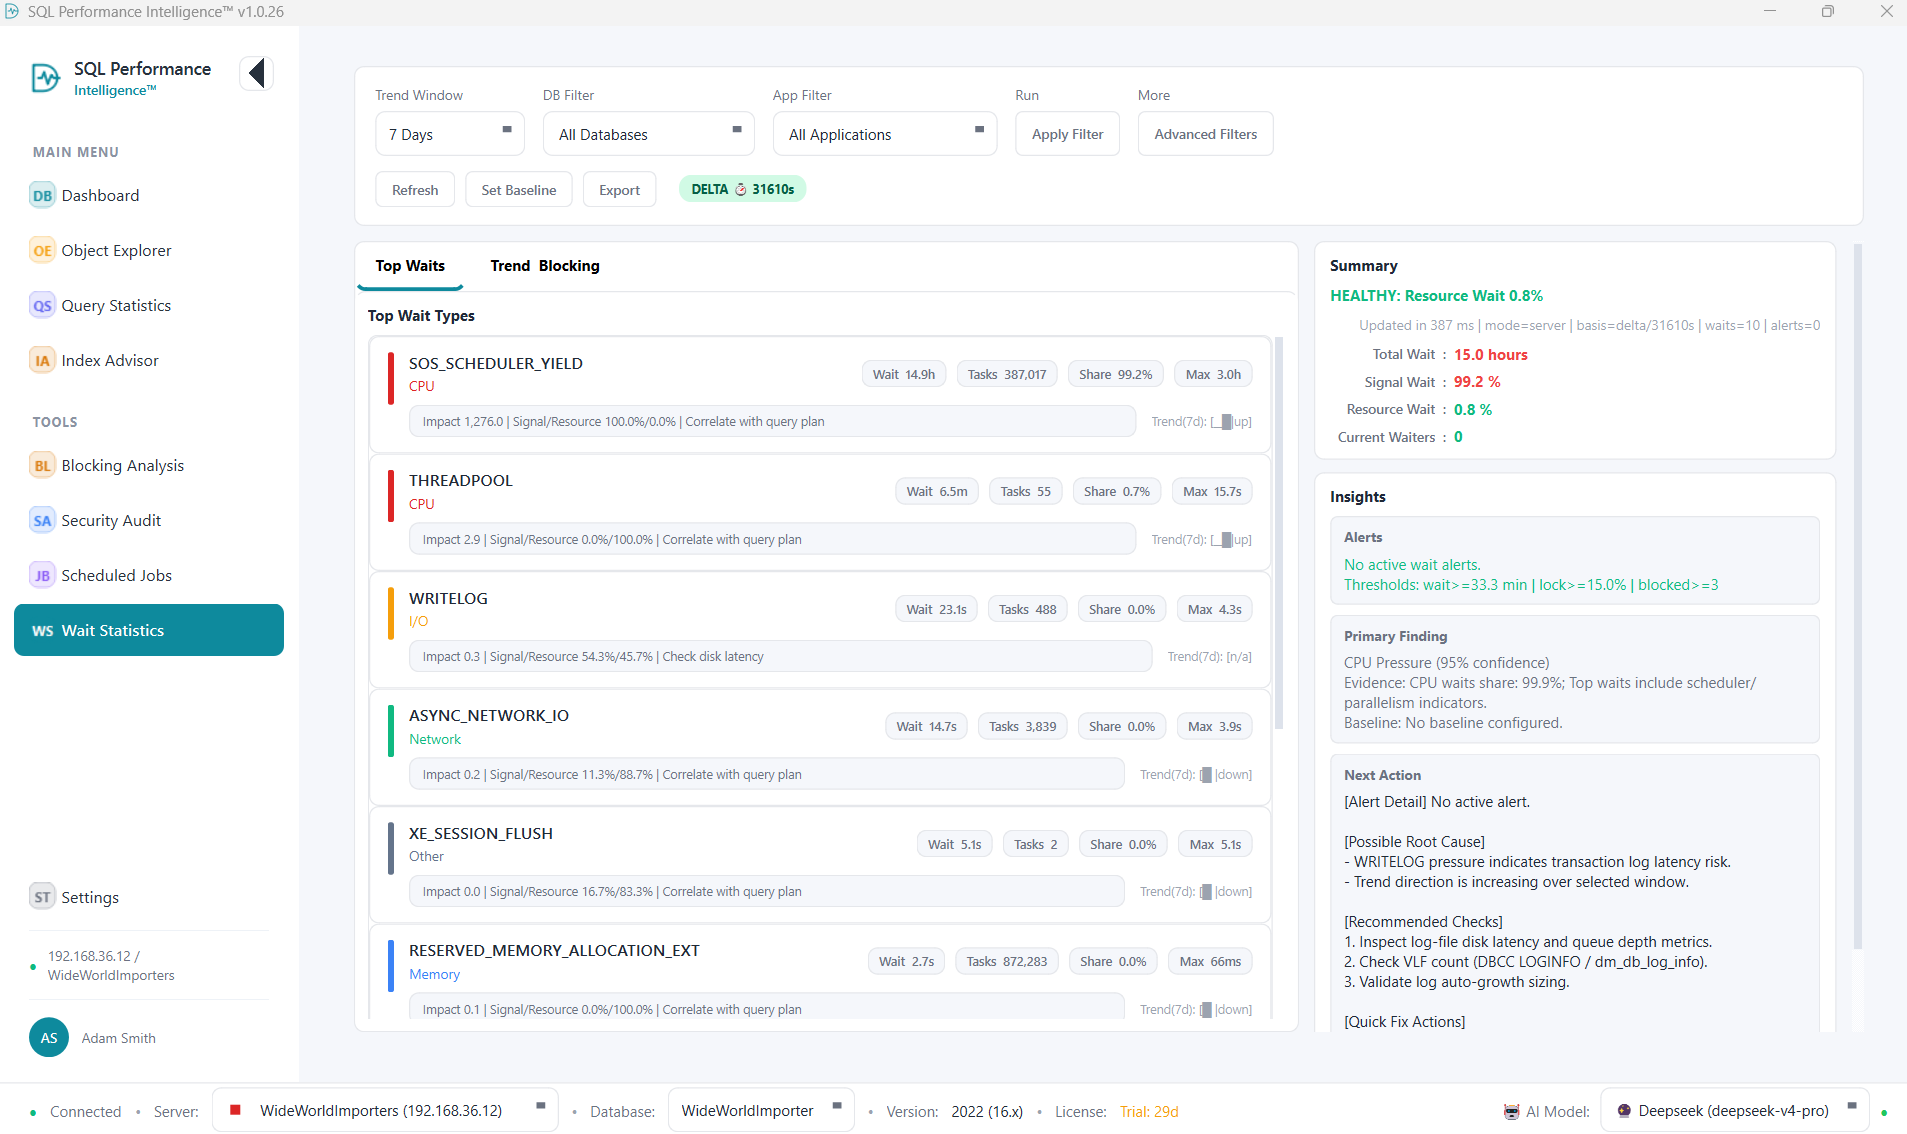Click the red server status icon
The height and width of the screenshot is (1134, 1907).
click(x=236, y=1110)
